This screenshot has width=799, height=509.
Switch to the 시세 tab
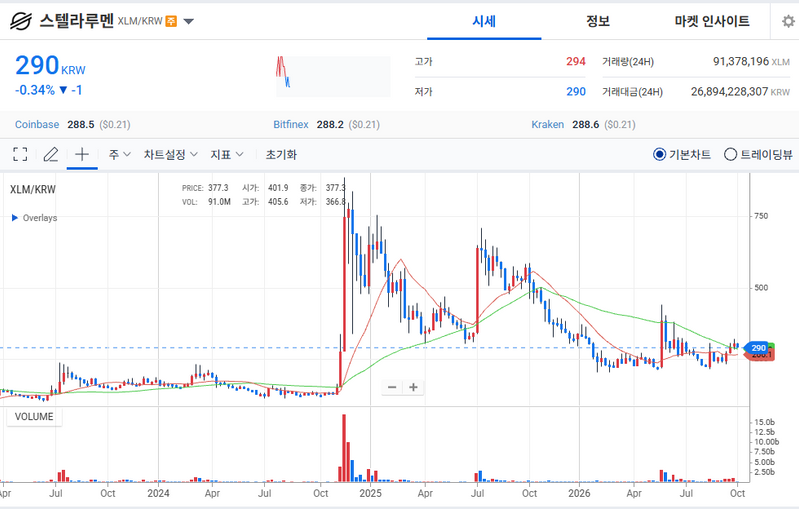484,21
